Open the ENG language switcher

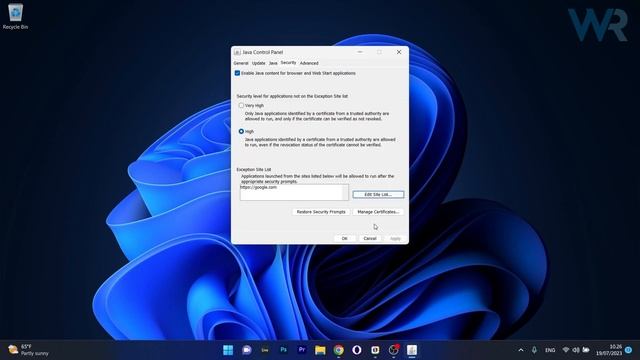(x=550, y=350)
